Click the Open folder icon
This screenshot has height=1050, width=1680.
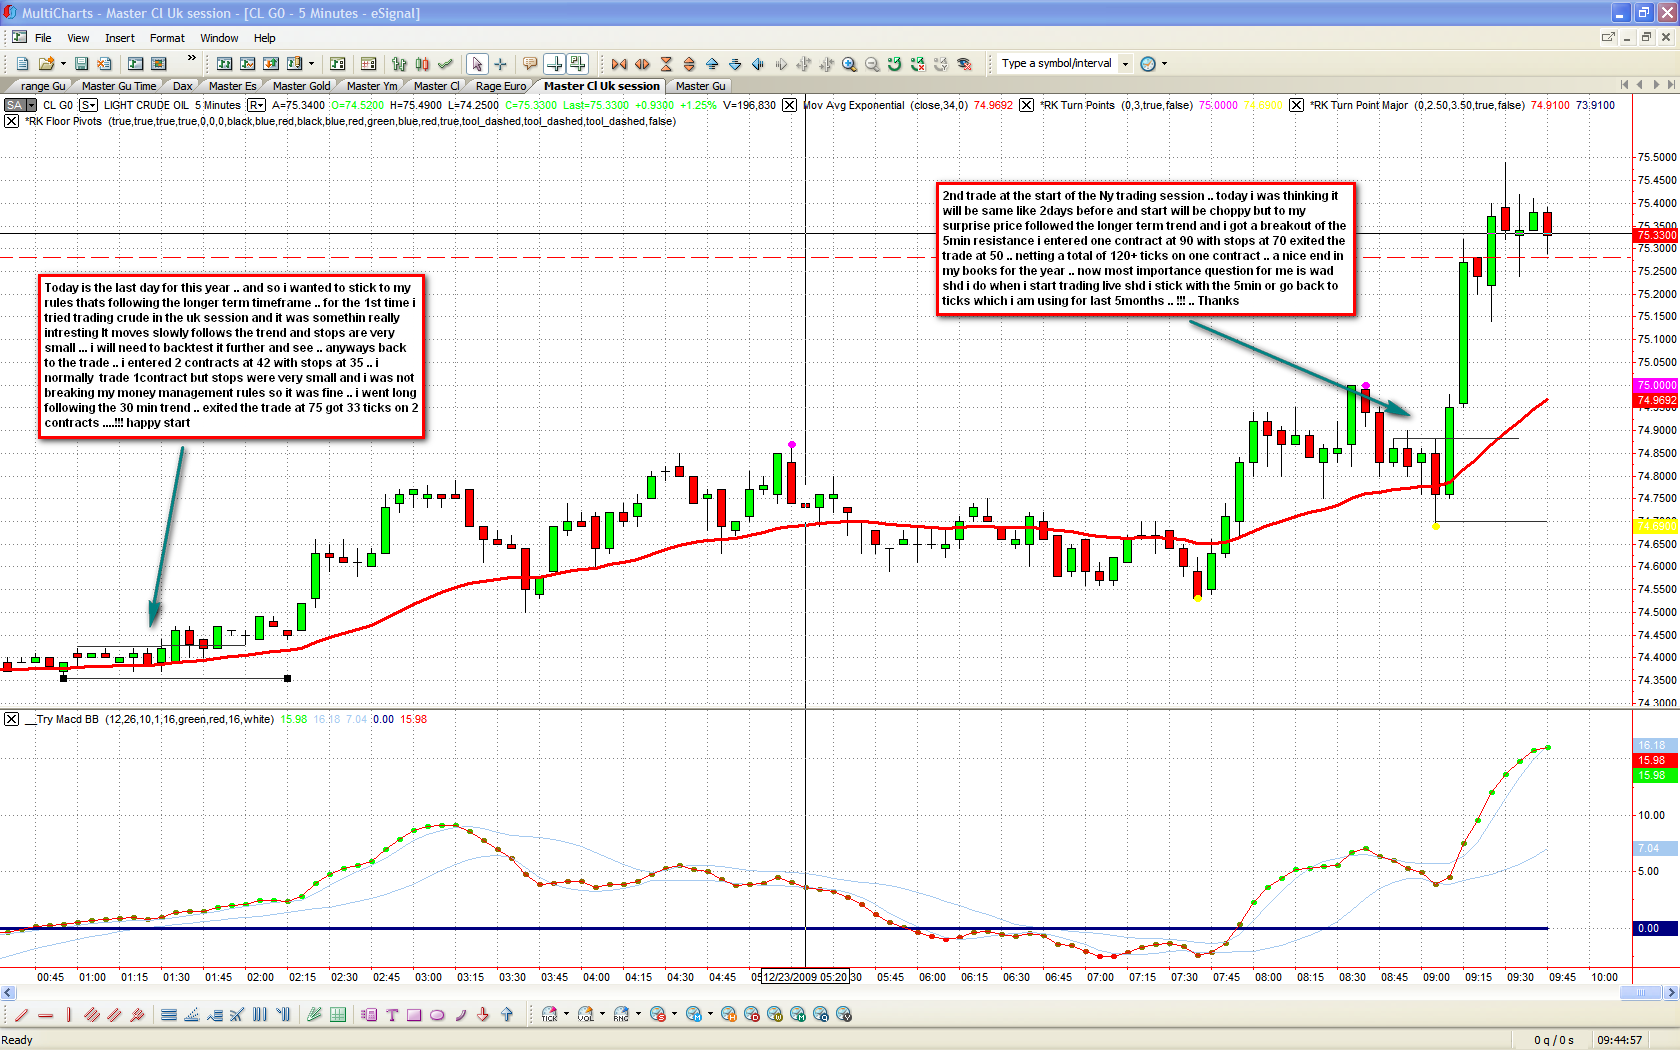click(x=46, y=63)
